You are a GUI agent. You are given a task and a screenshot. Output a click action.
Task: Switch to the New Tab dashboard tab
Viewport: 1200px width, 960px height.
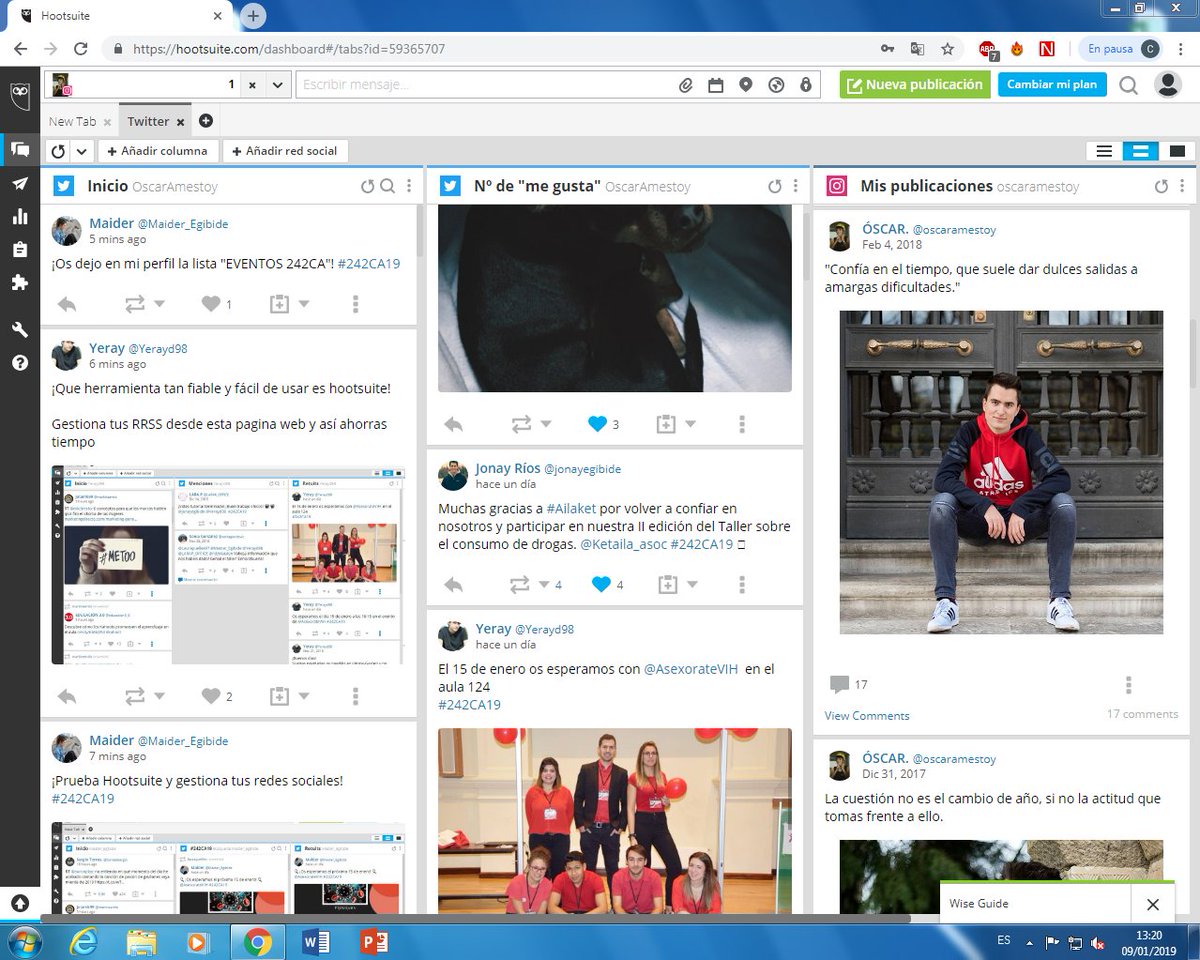pyautogui.click(x=72, y=121)
